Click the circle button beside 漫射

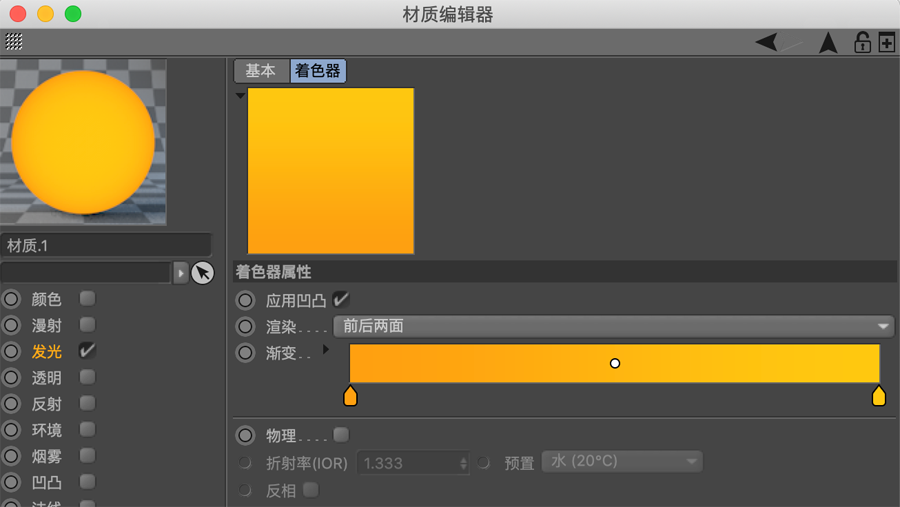pyautogui.click(x=11, y=326)
